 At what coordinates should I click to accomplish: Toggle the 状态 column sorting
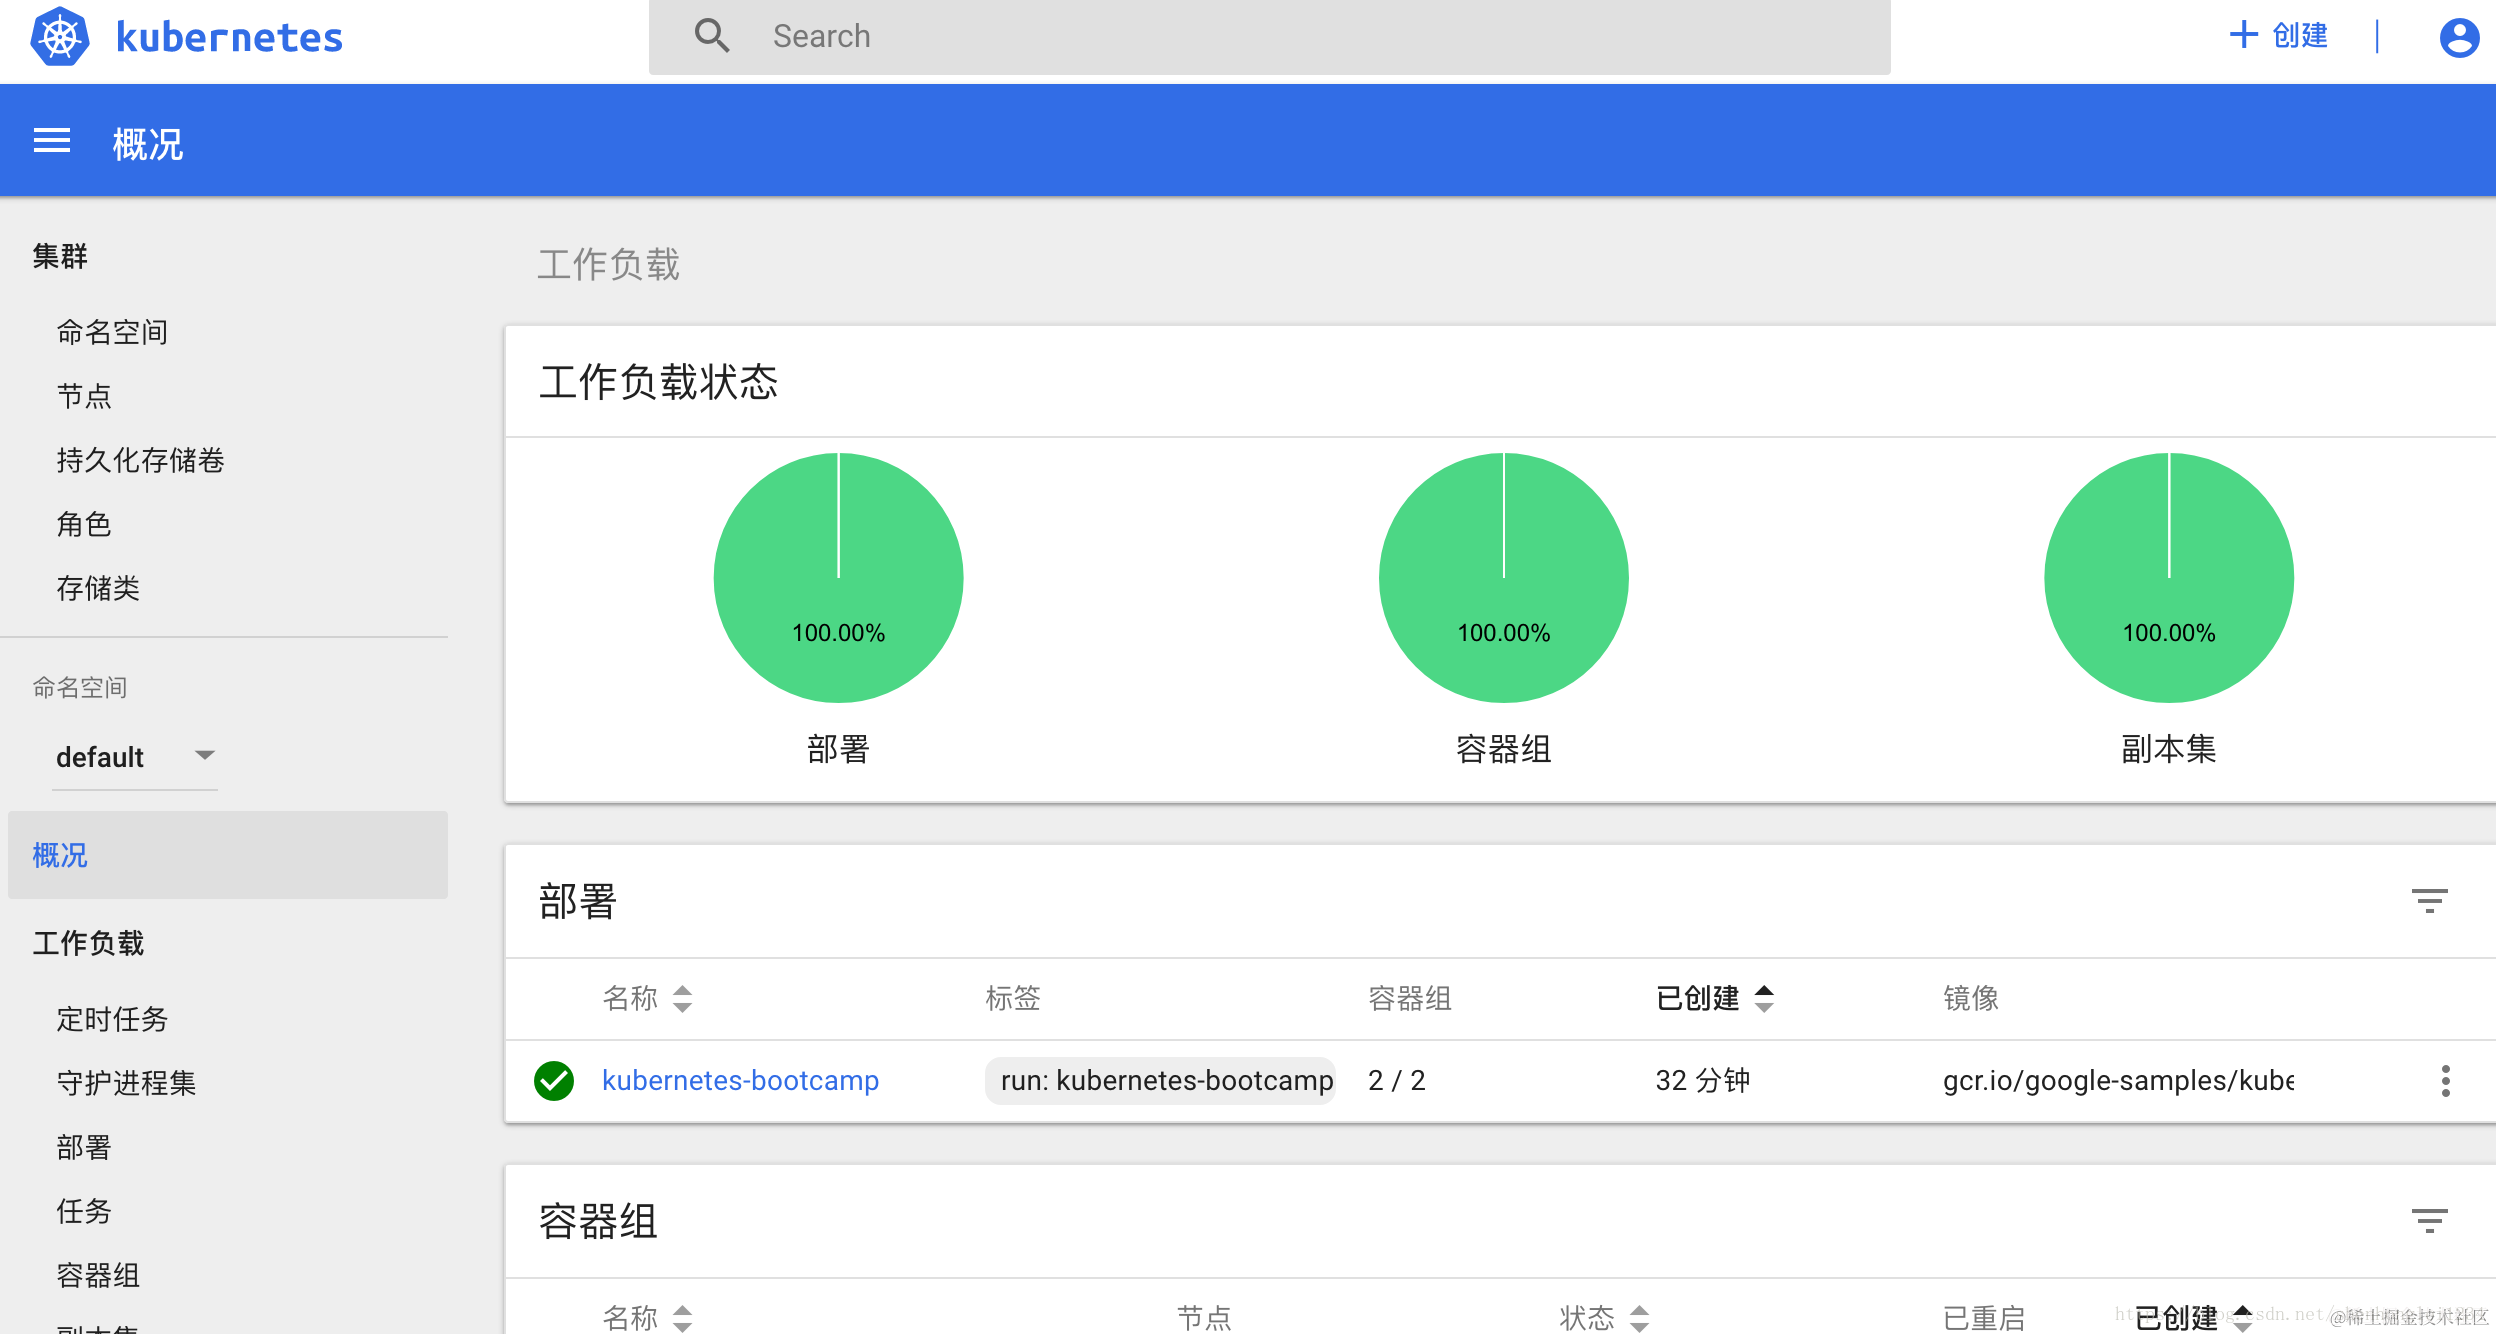click(1639, 1318)
